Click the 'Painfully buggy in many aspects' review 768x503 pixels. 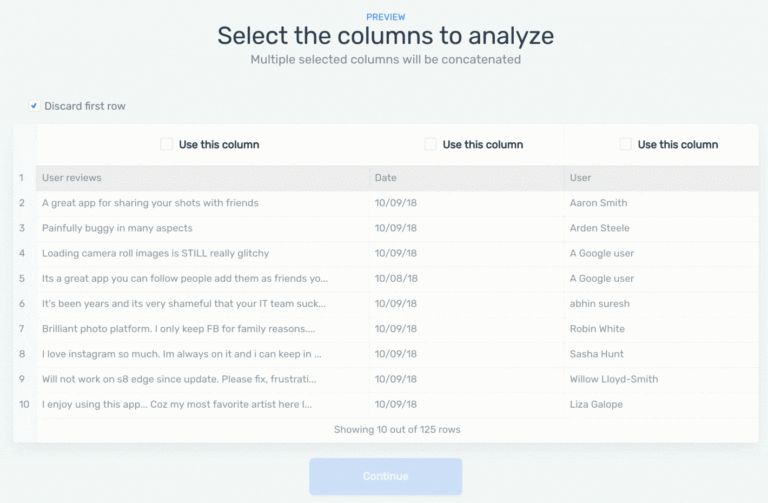click(x=117, y=228)
